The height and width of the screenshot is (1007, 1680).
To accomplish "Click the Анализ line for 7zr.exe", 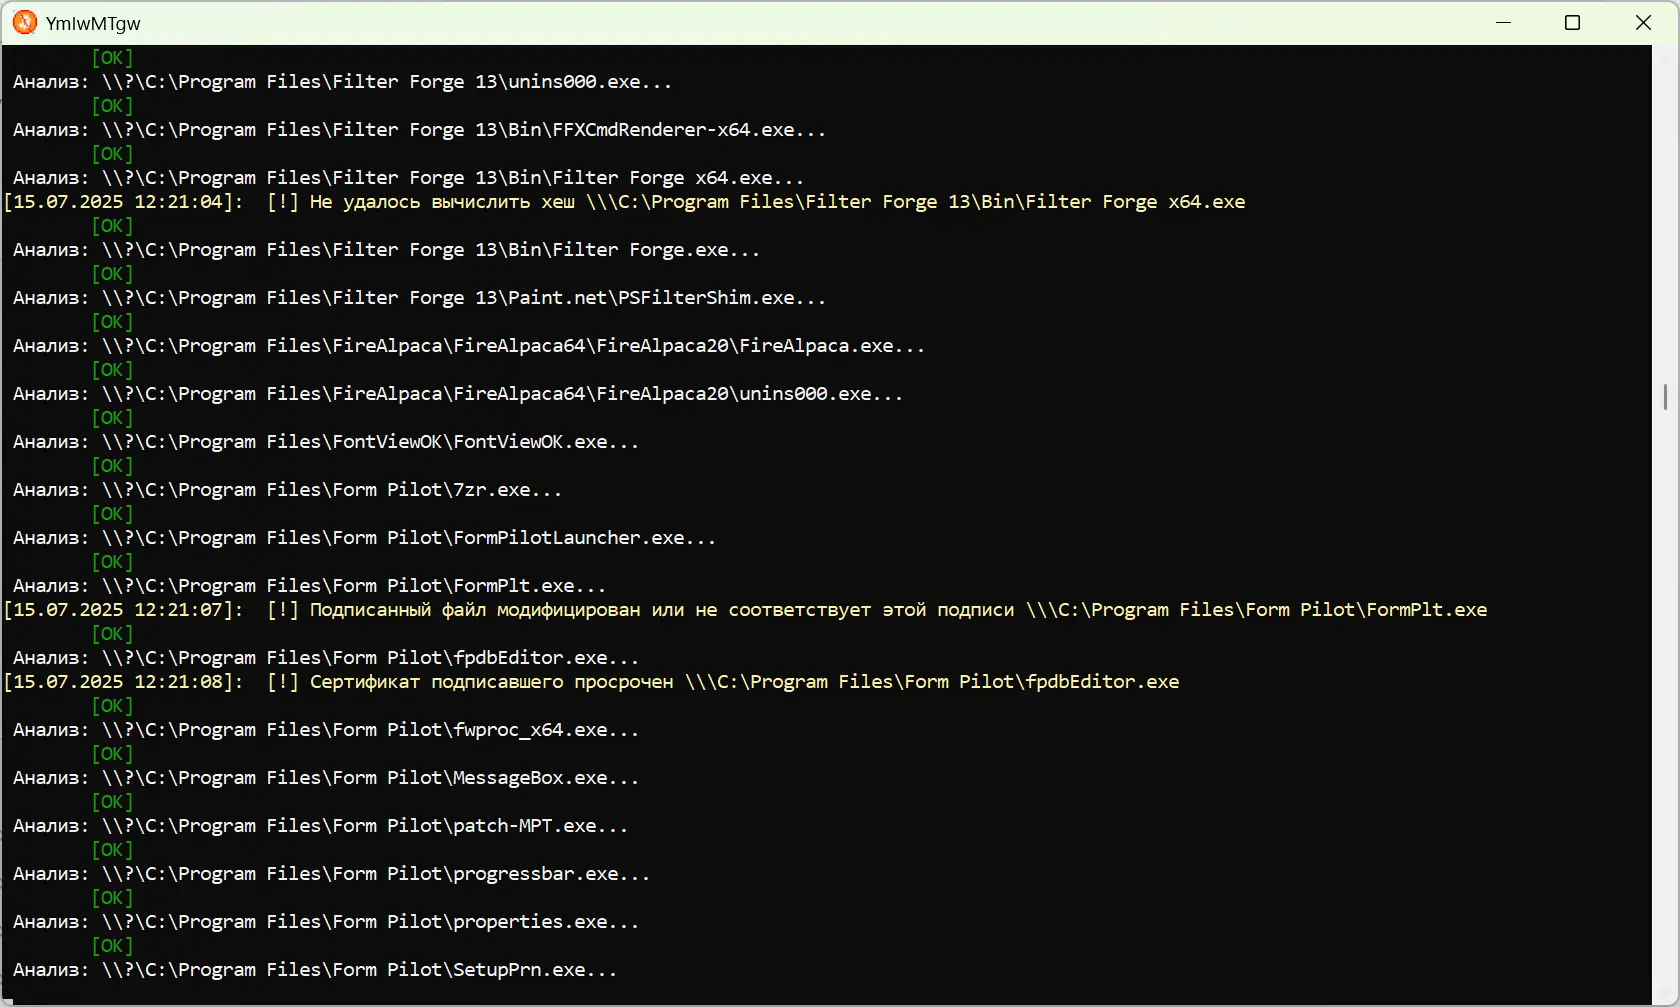I will [287, 490].
